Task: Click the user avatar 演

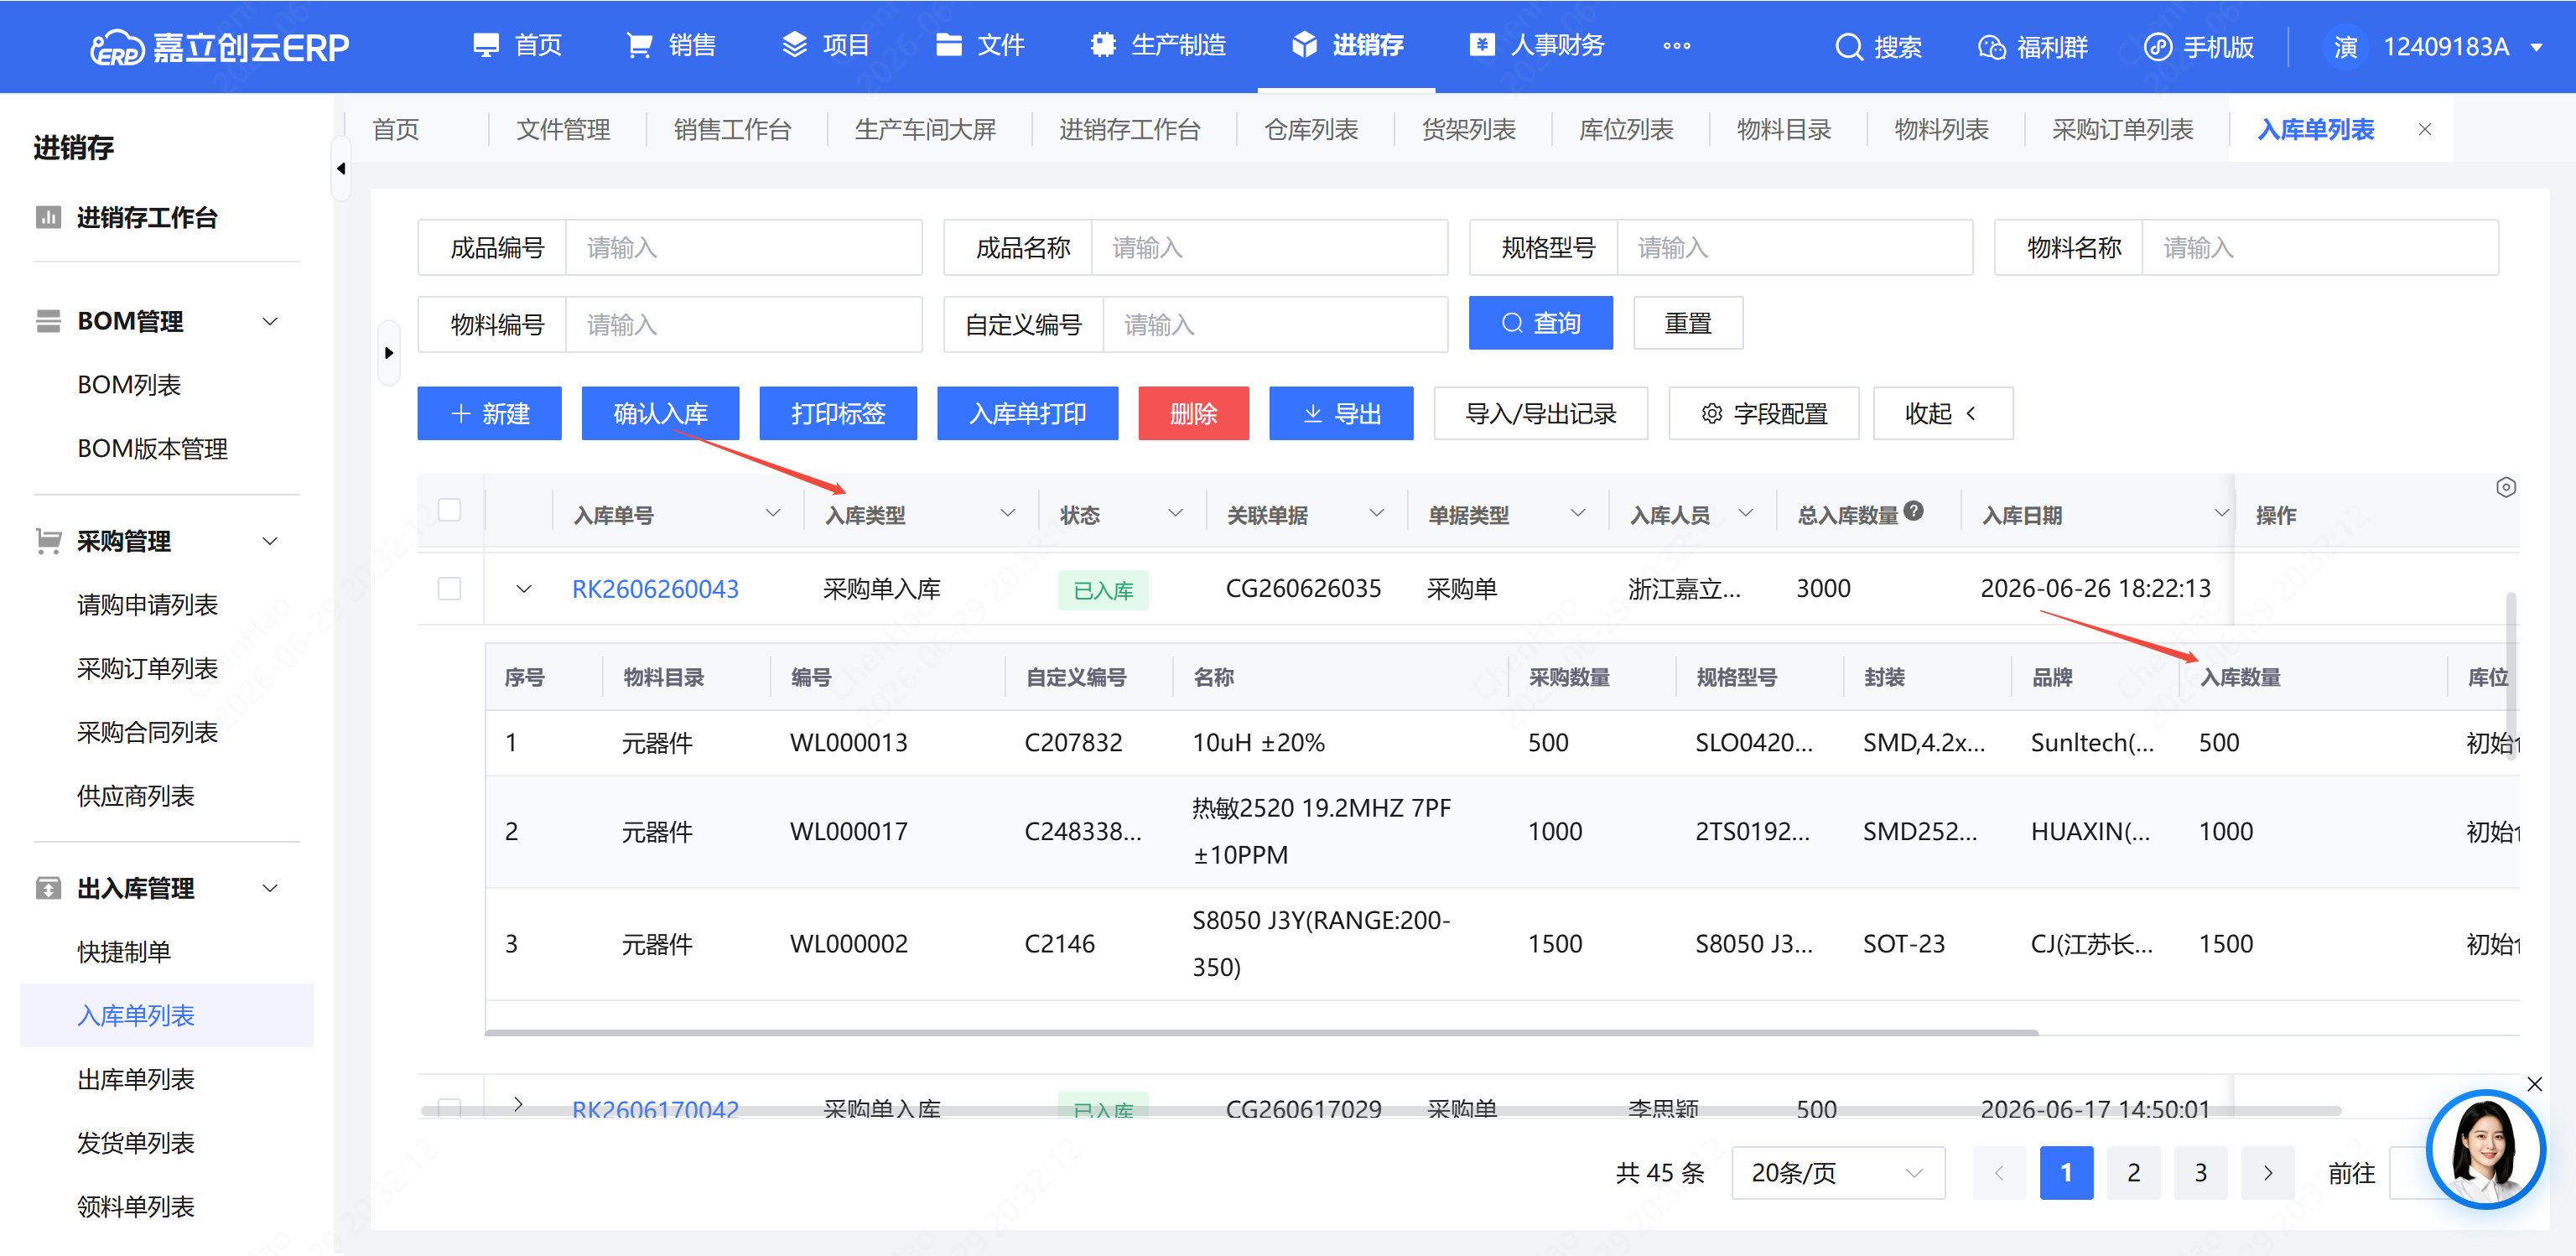Action: [2345, 47]
